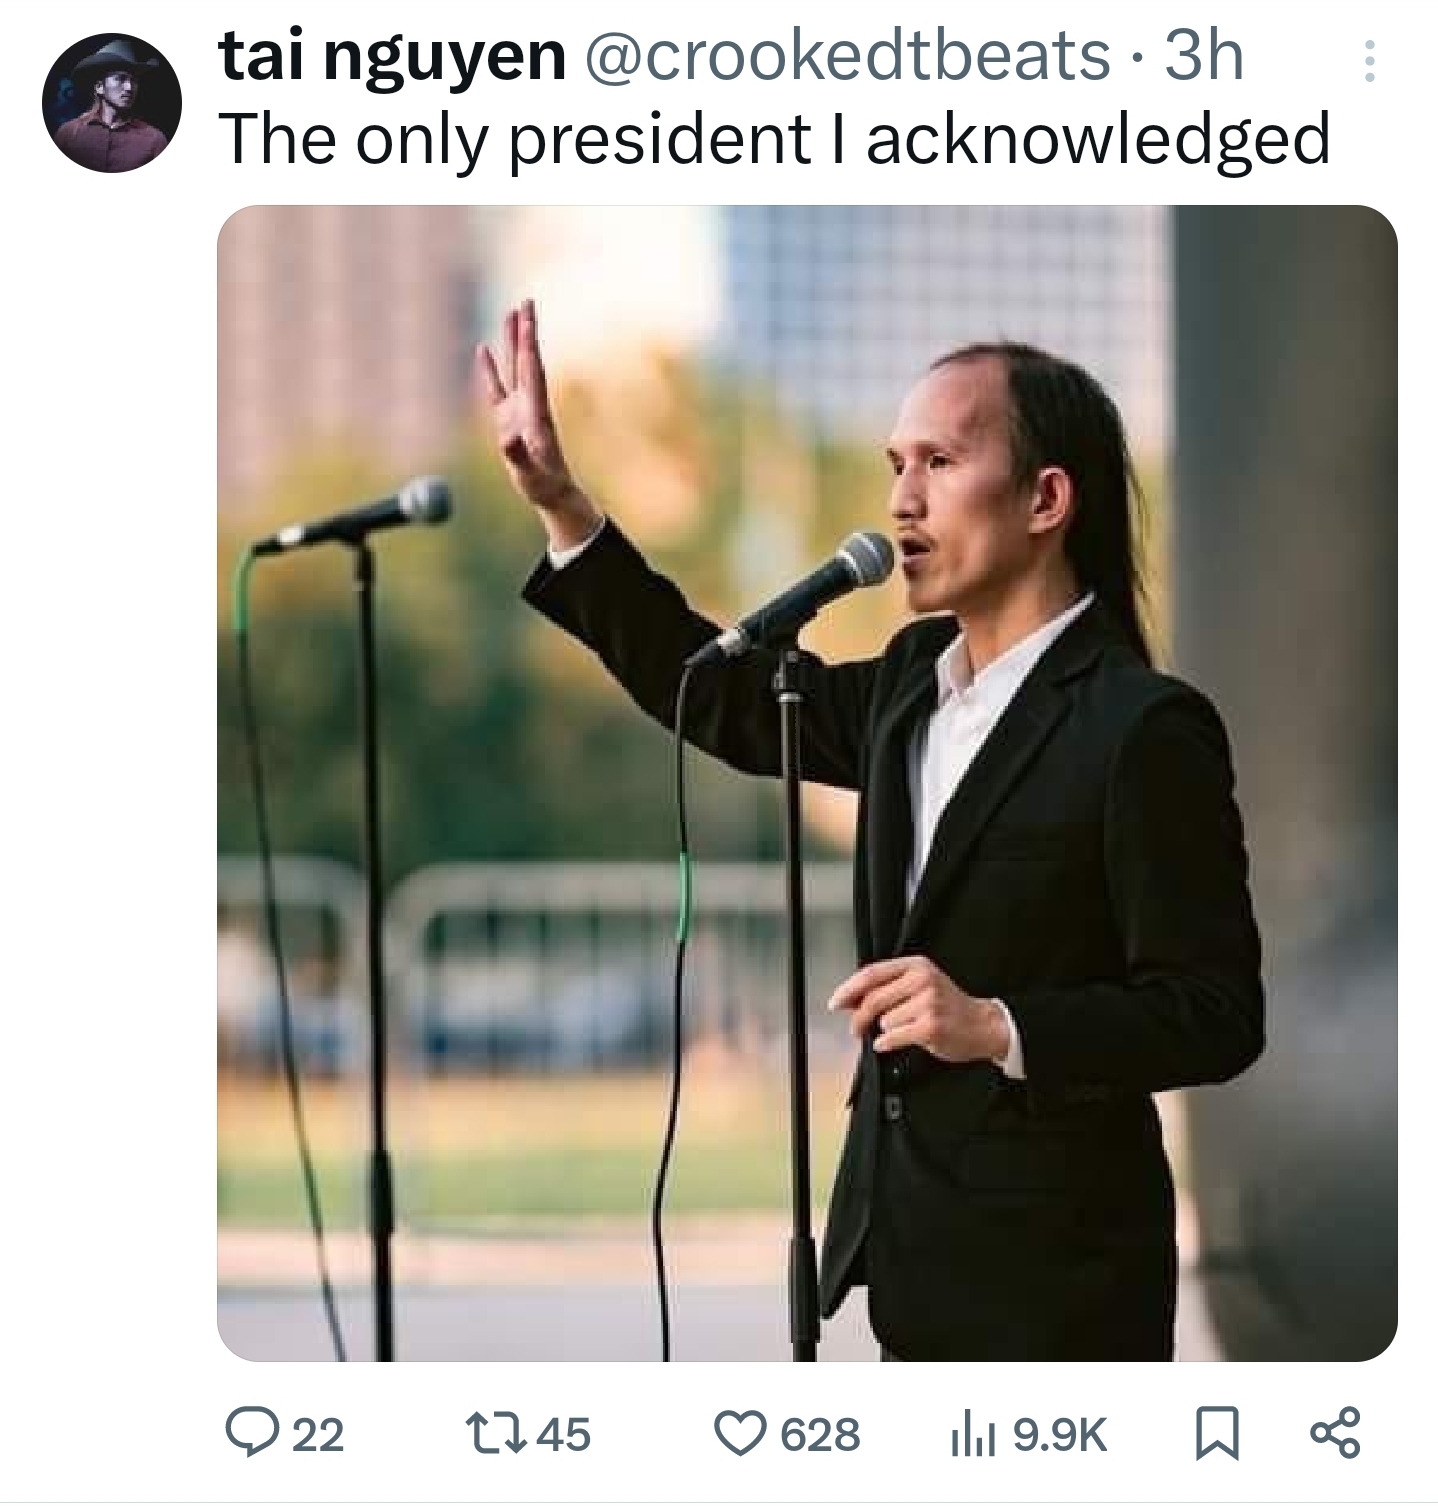Click the share icon
The image size is (1438, 1507).
(x=1335, y=1434)
